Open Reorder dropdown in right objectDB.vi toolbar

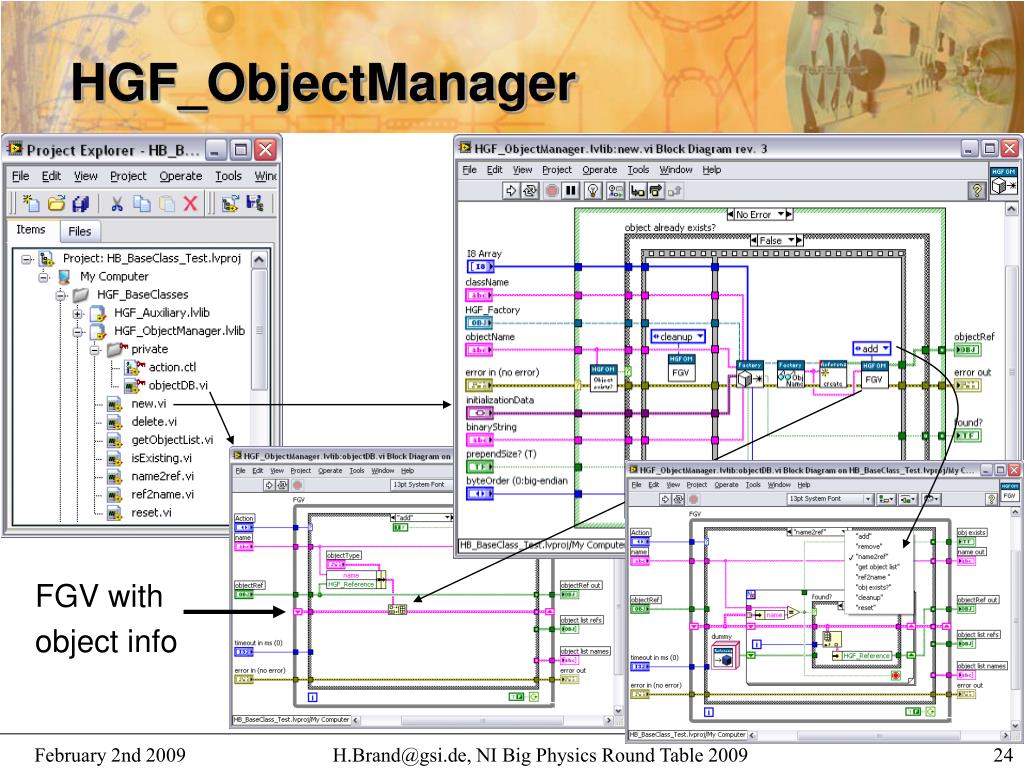(x=931, y=499)
